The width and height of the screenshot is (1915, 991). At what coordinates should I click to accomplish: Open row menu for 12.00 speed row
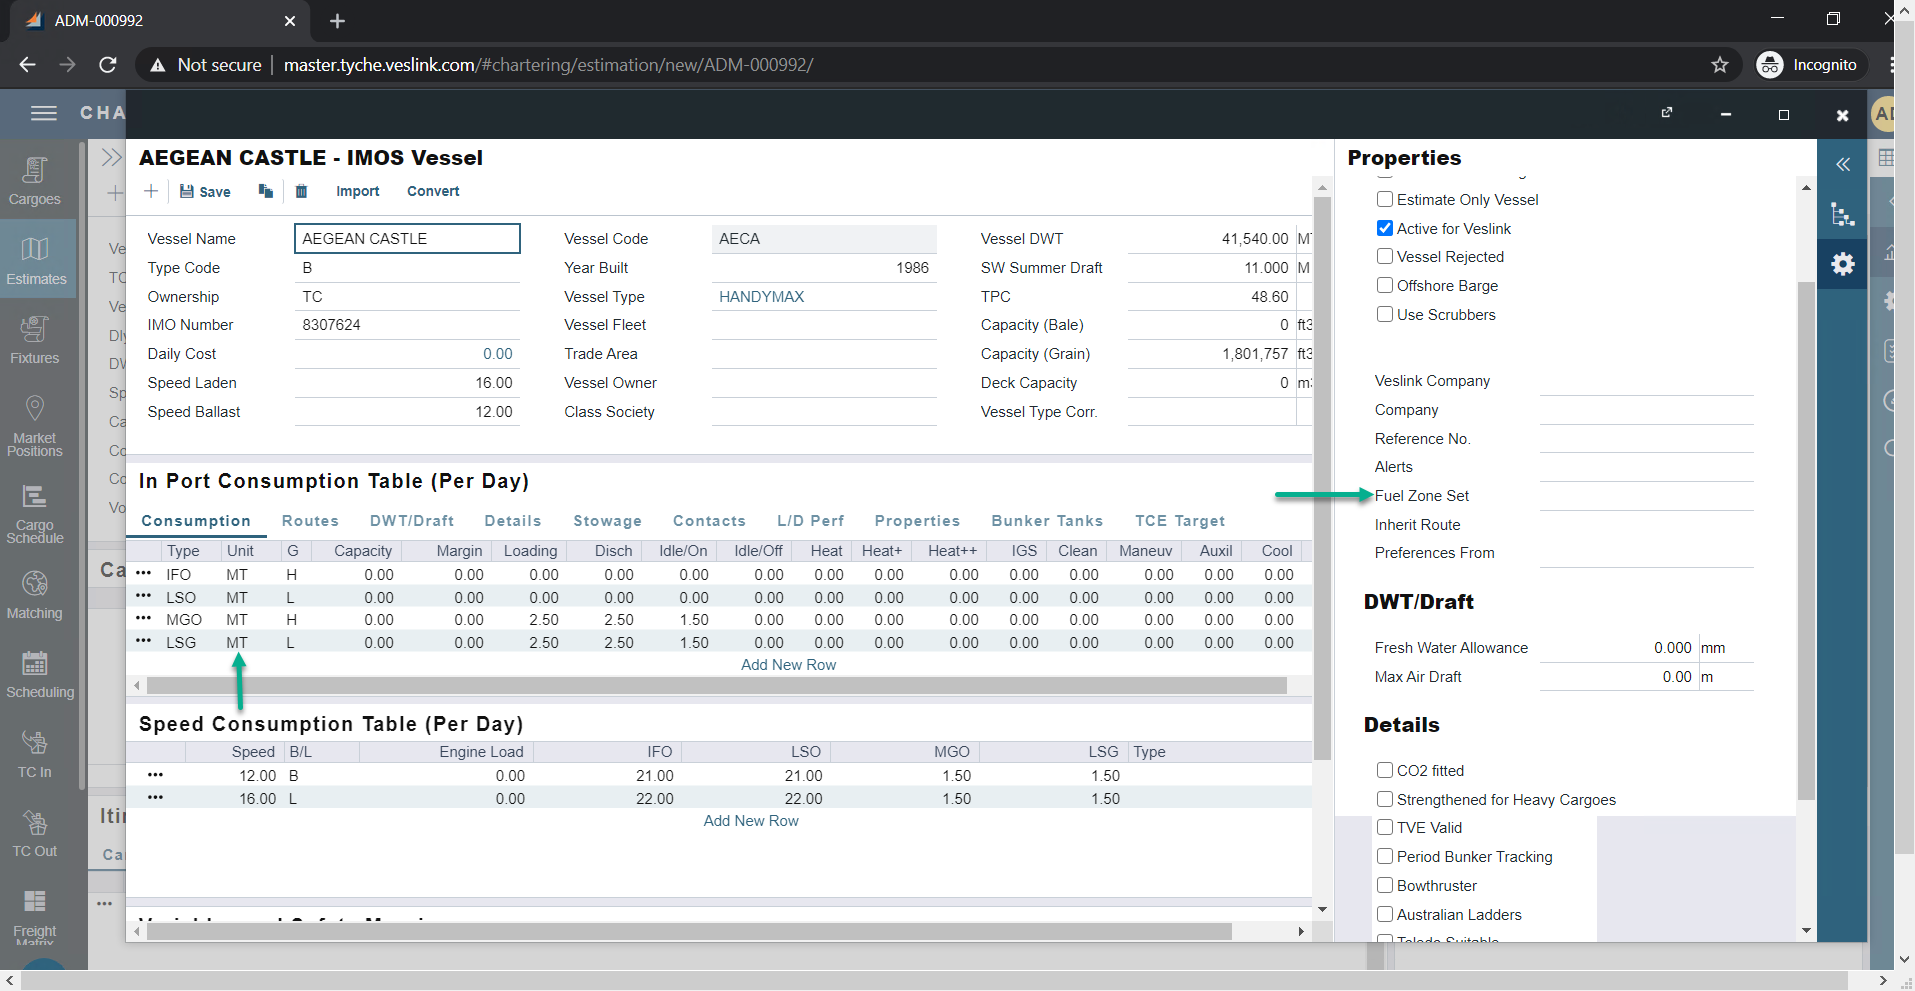pos(155,775)
